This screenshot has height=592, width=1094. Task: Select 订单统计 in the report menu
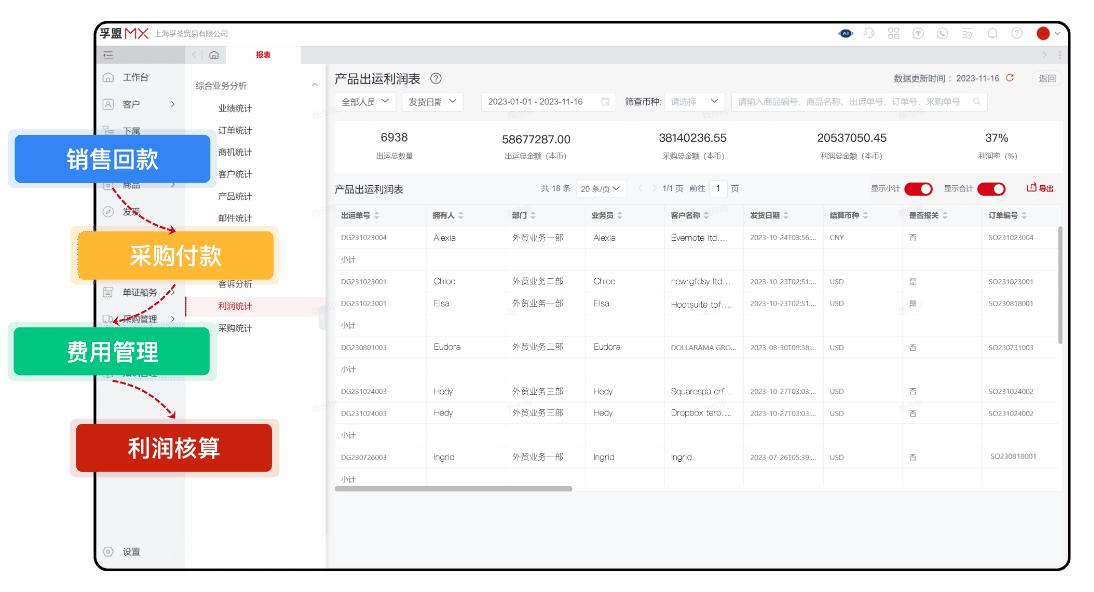coord(235,130)
